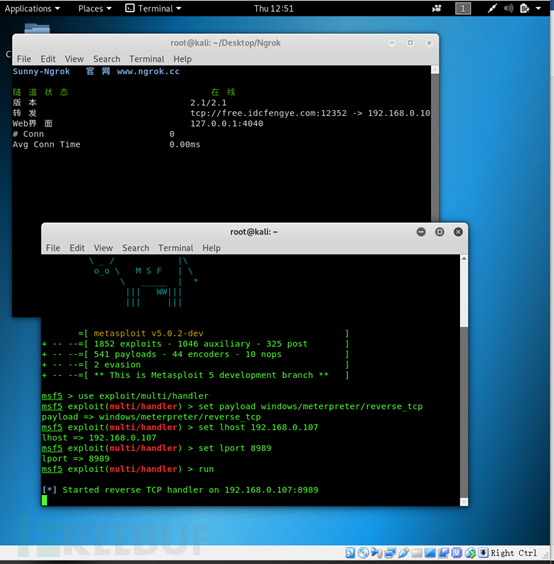Click VirtualBox keyboard capture arrow icon
The height and width of the screenshot is (564, 554).
pos(483,552)
